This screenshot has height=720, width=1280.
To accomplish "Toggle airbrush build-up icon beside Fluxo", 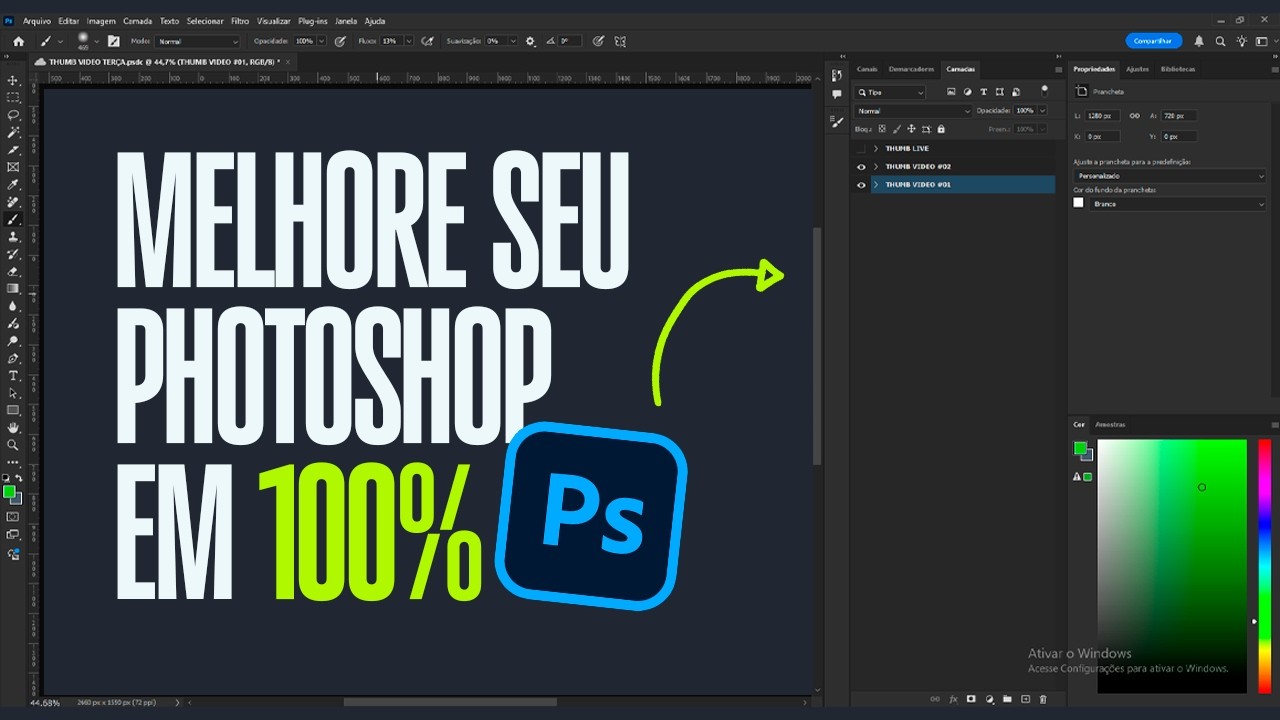I will (x=428, y=41).
